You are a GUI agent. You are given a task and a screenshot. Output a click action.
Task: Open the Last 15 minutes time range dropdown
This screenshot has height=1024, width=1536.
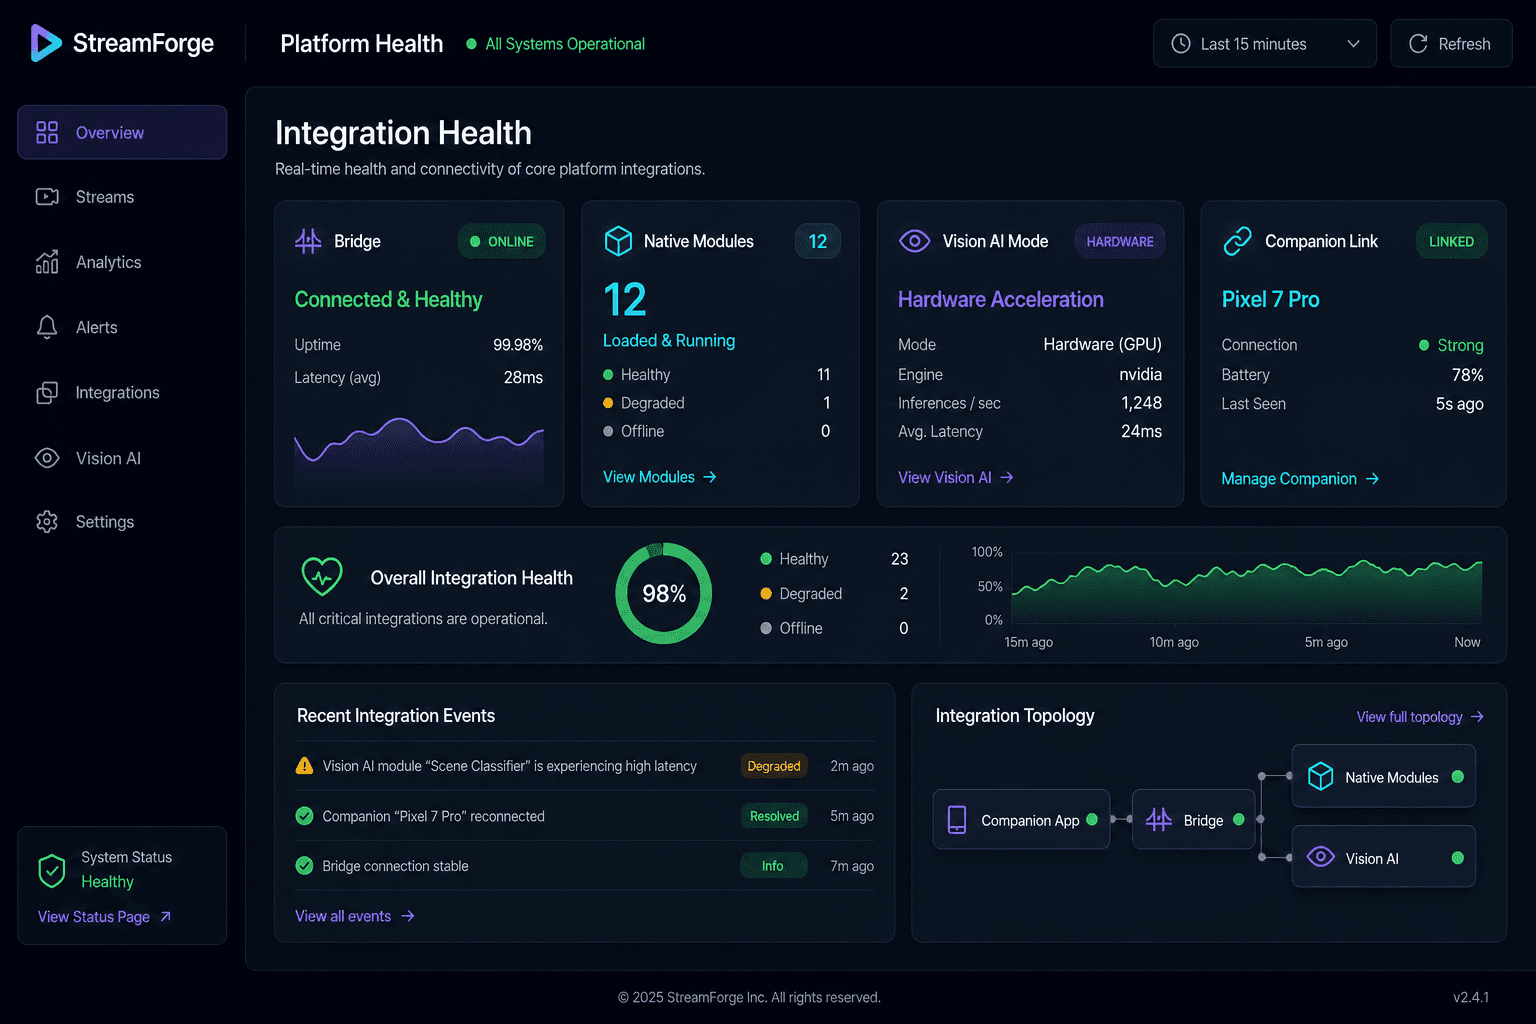pyautogui.click(x=1265, y=44)
